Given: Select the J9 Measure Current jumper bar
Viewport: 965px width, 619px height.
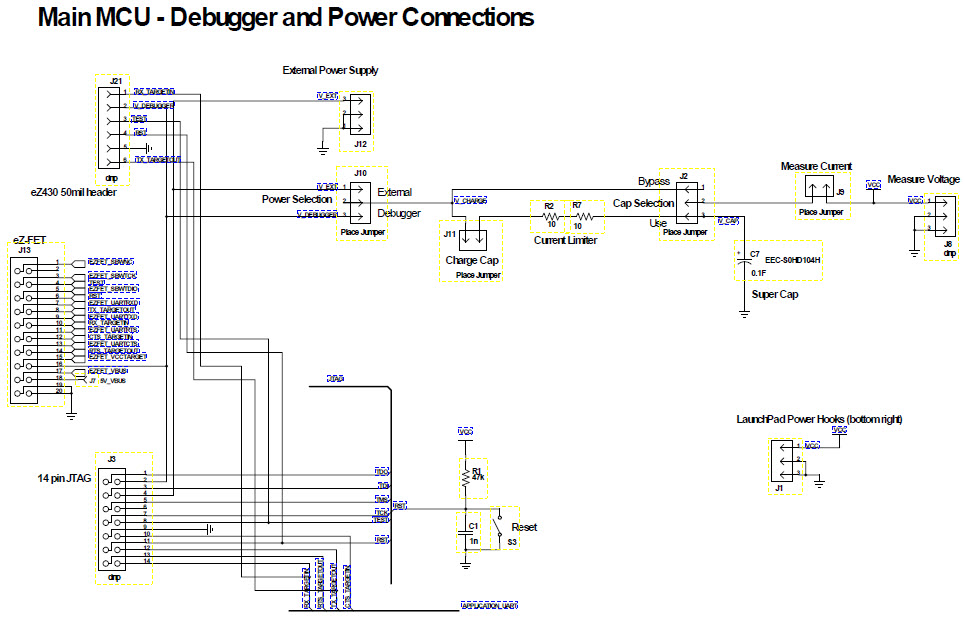Looking at the screenshot, I should (818, 188).
